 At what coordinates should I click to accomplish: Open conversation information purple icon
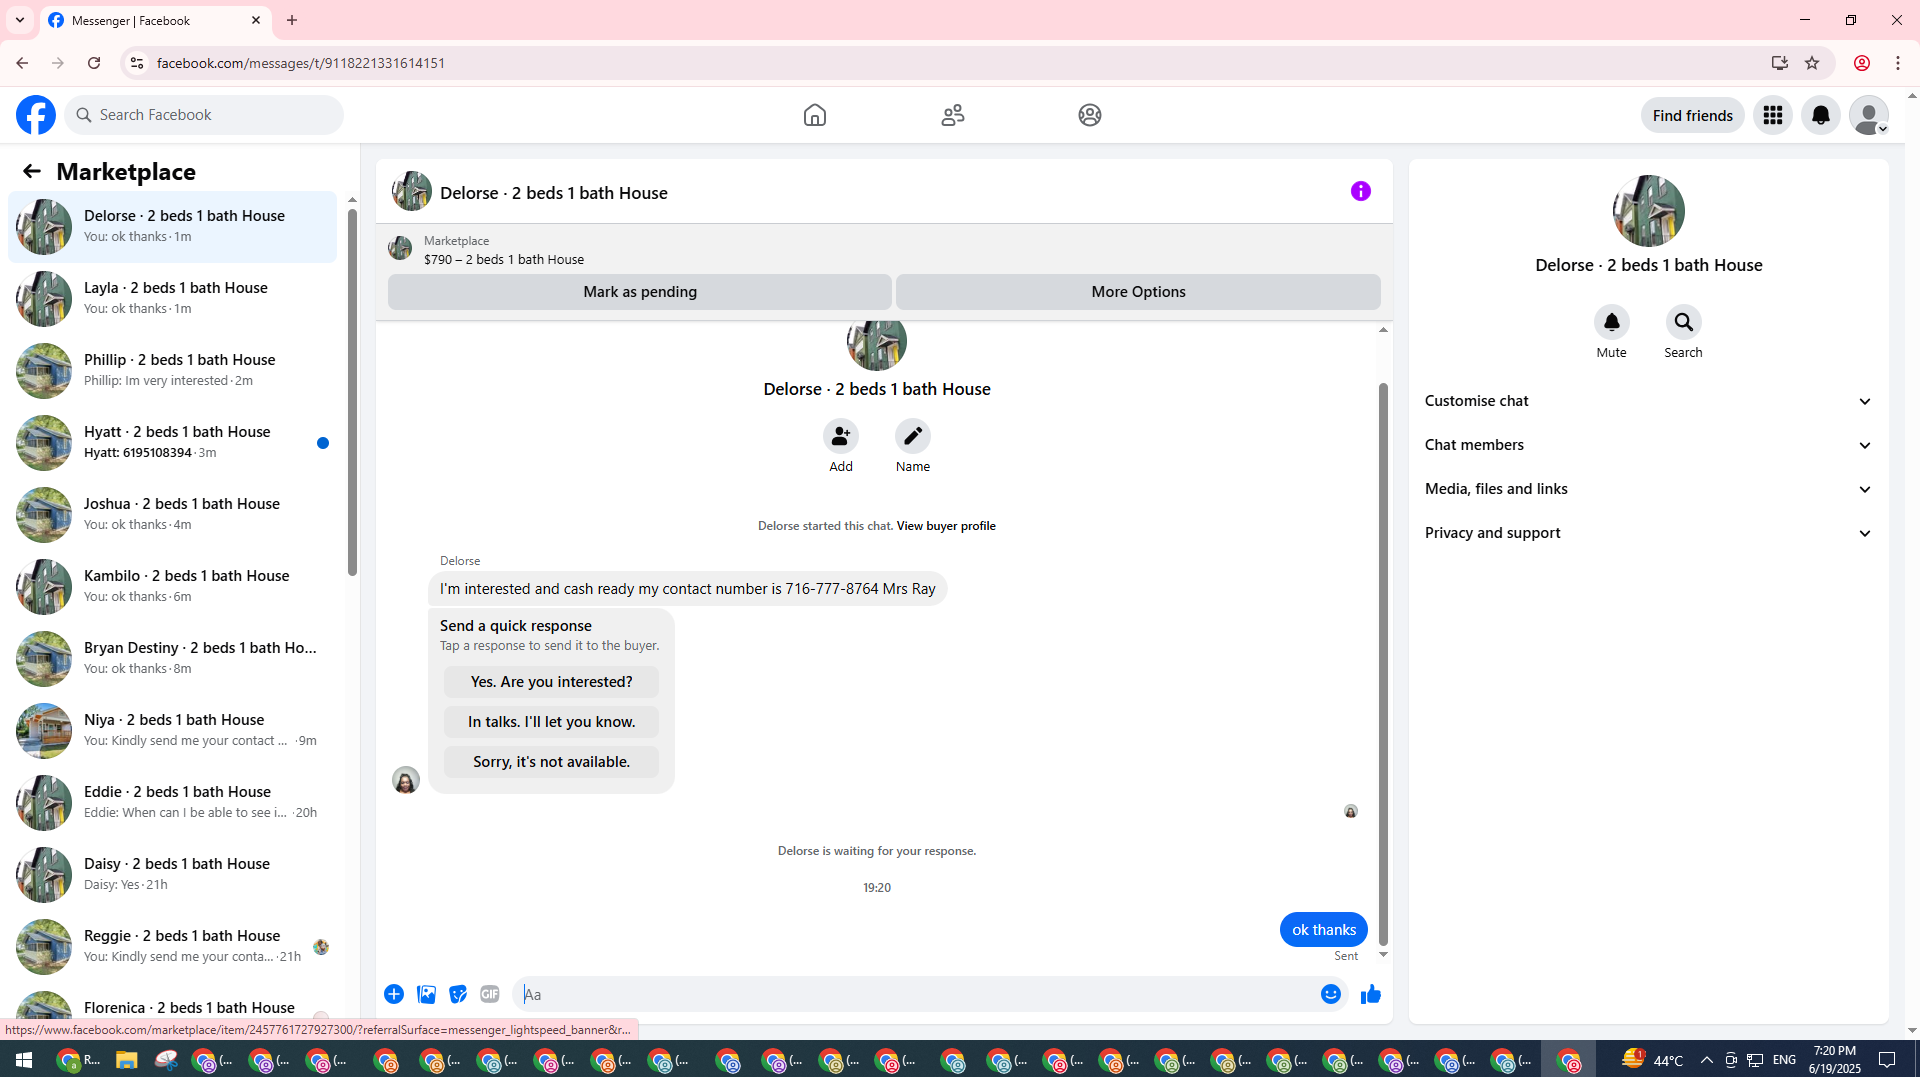click(1361, 191)
